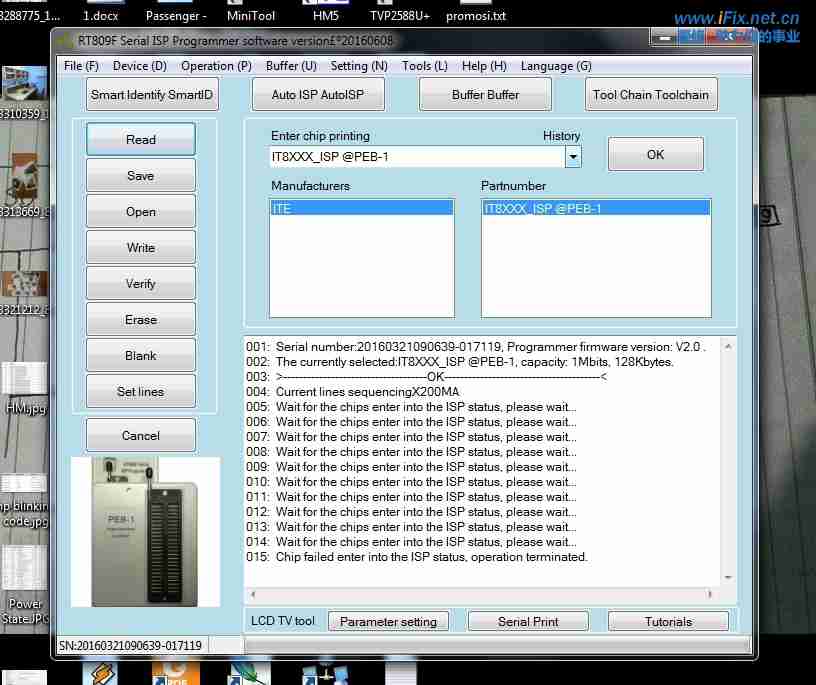Click the Smart Identify SmartID toolbar button
Image resolution: width=816 pixels, height=685 pixels.
point(152,94)
